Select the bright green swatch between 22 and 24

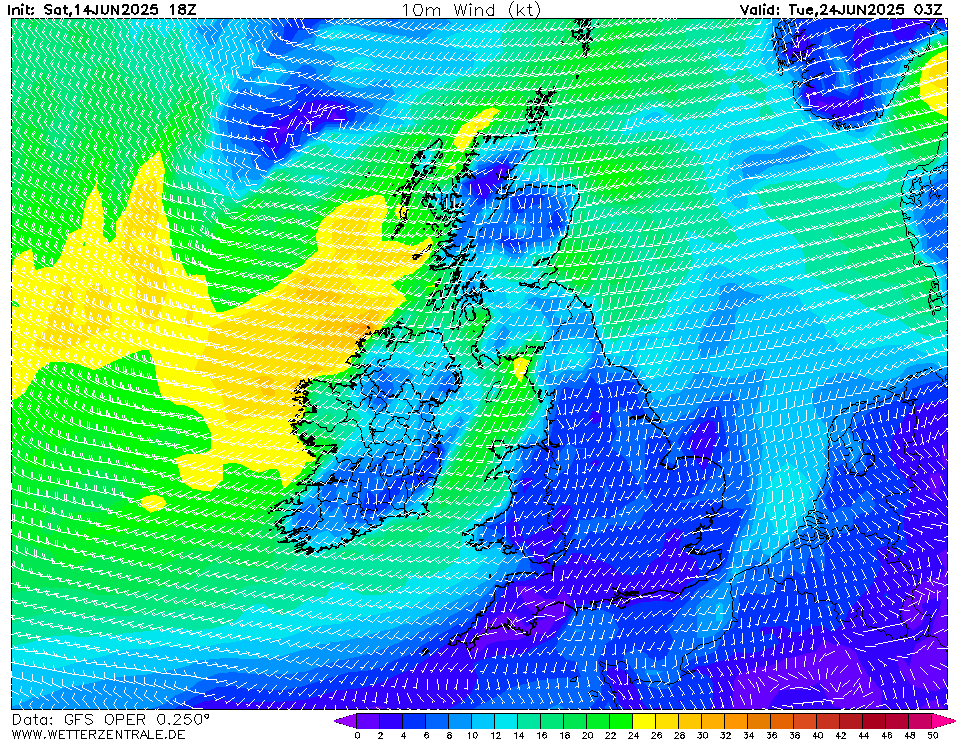point(621,721)
